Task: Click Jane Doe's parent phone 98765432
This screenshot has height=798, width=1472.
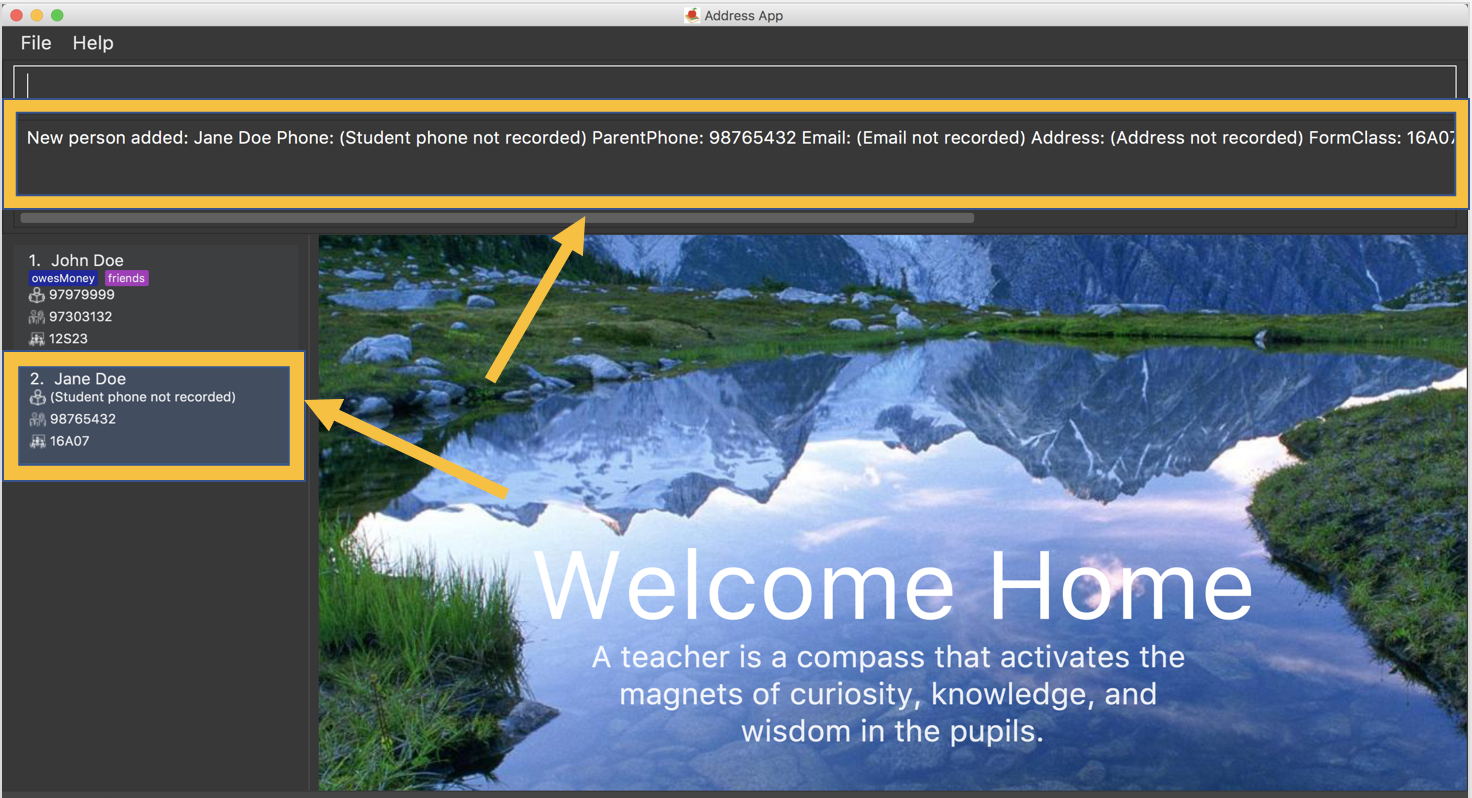Action: (83, 419)
